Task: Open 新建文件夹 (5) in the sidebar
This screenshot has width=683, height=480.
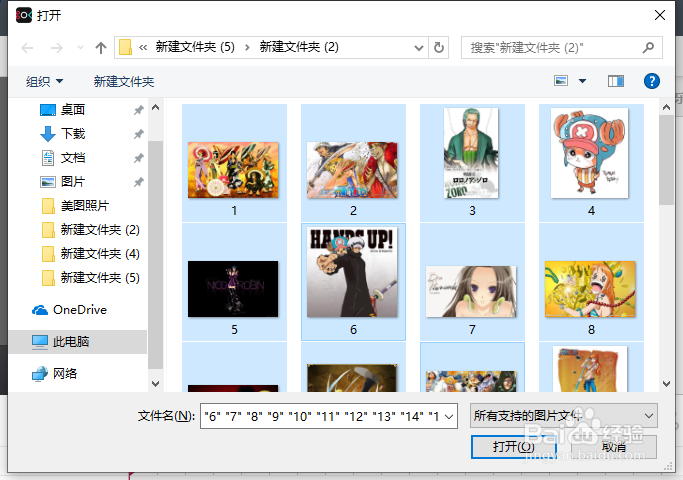Action: (100, 277)
